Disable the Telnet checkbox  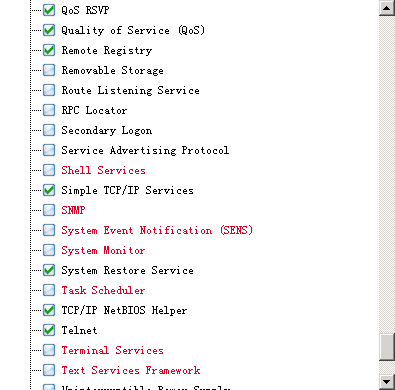49,330
